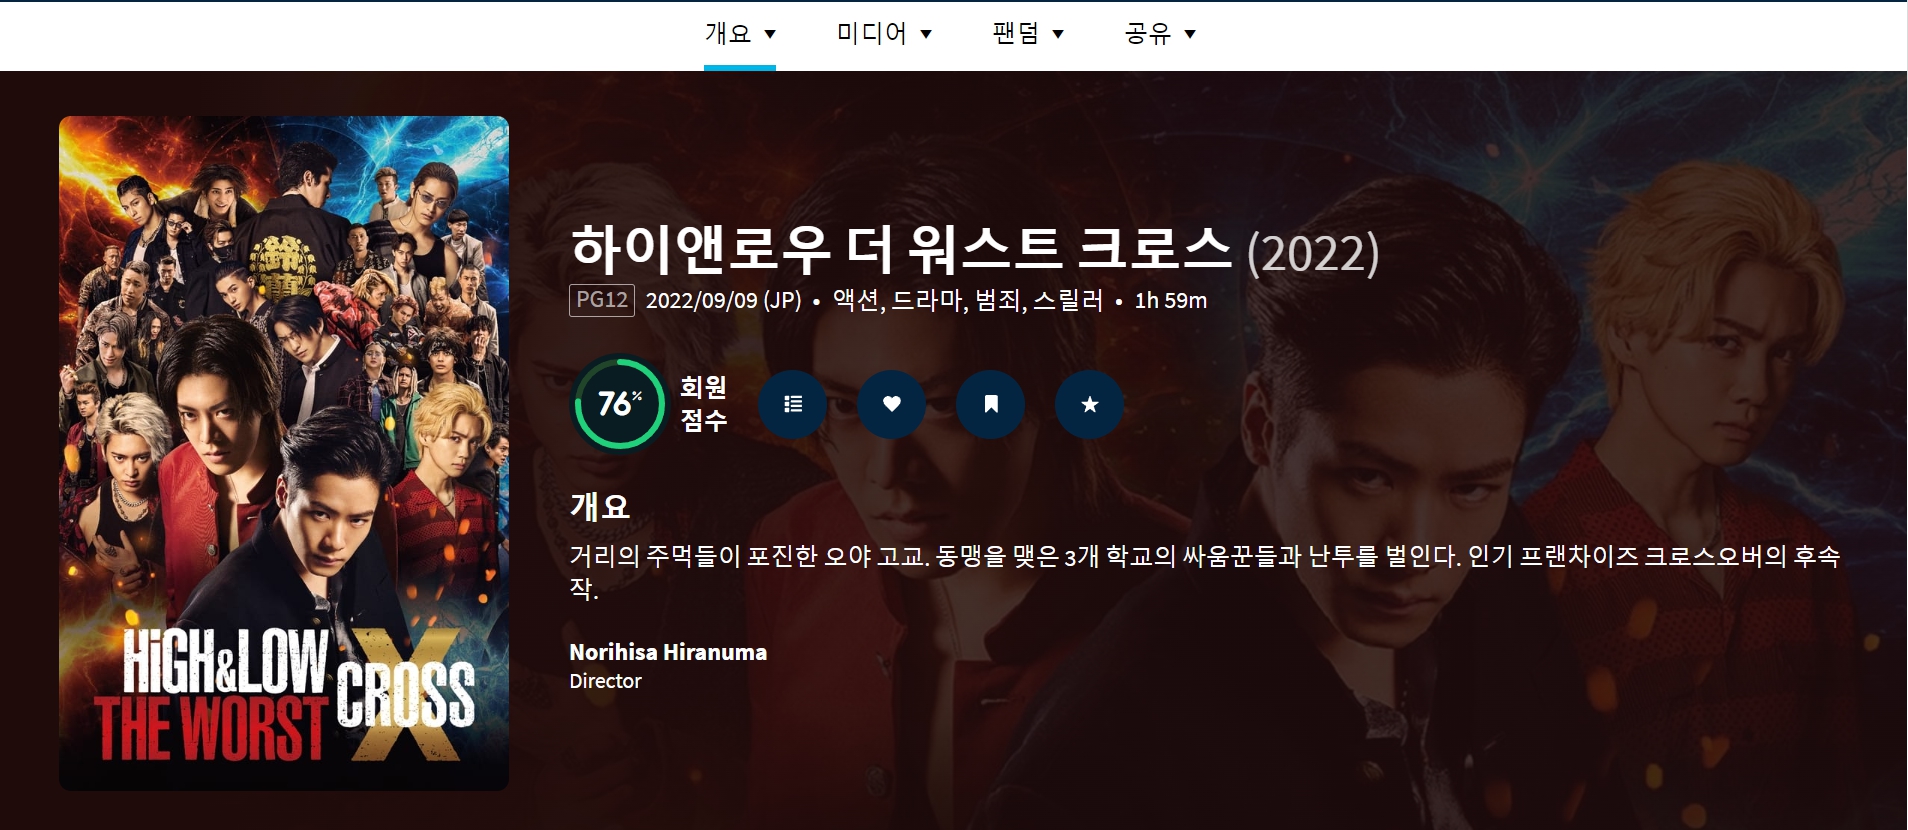Expand the 공유 share menu
This screenshot has width=1908, height=830.
[1160, 34]
